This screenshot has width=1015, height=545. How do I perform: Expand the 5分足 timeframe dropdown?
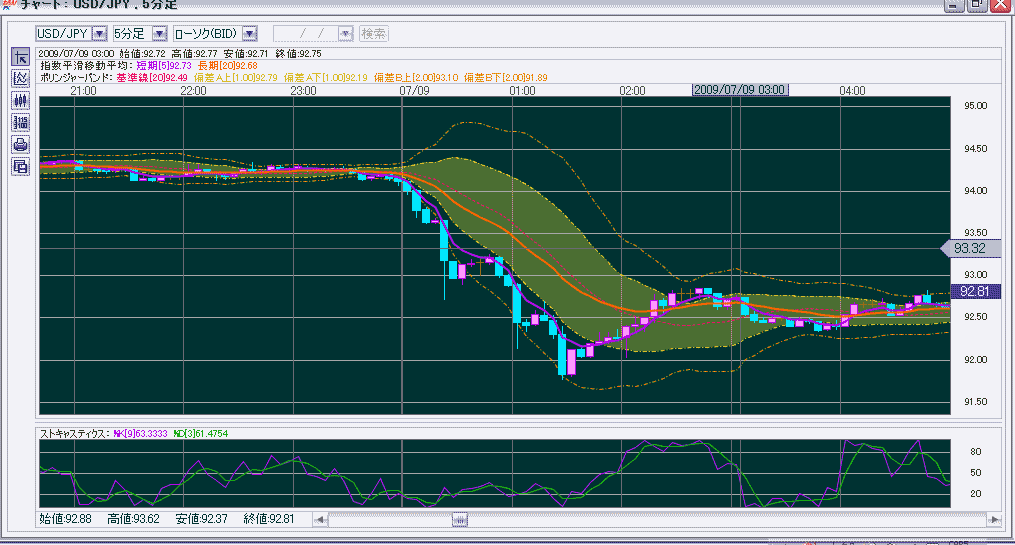[x=159, y=34]
